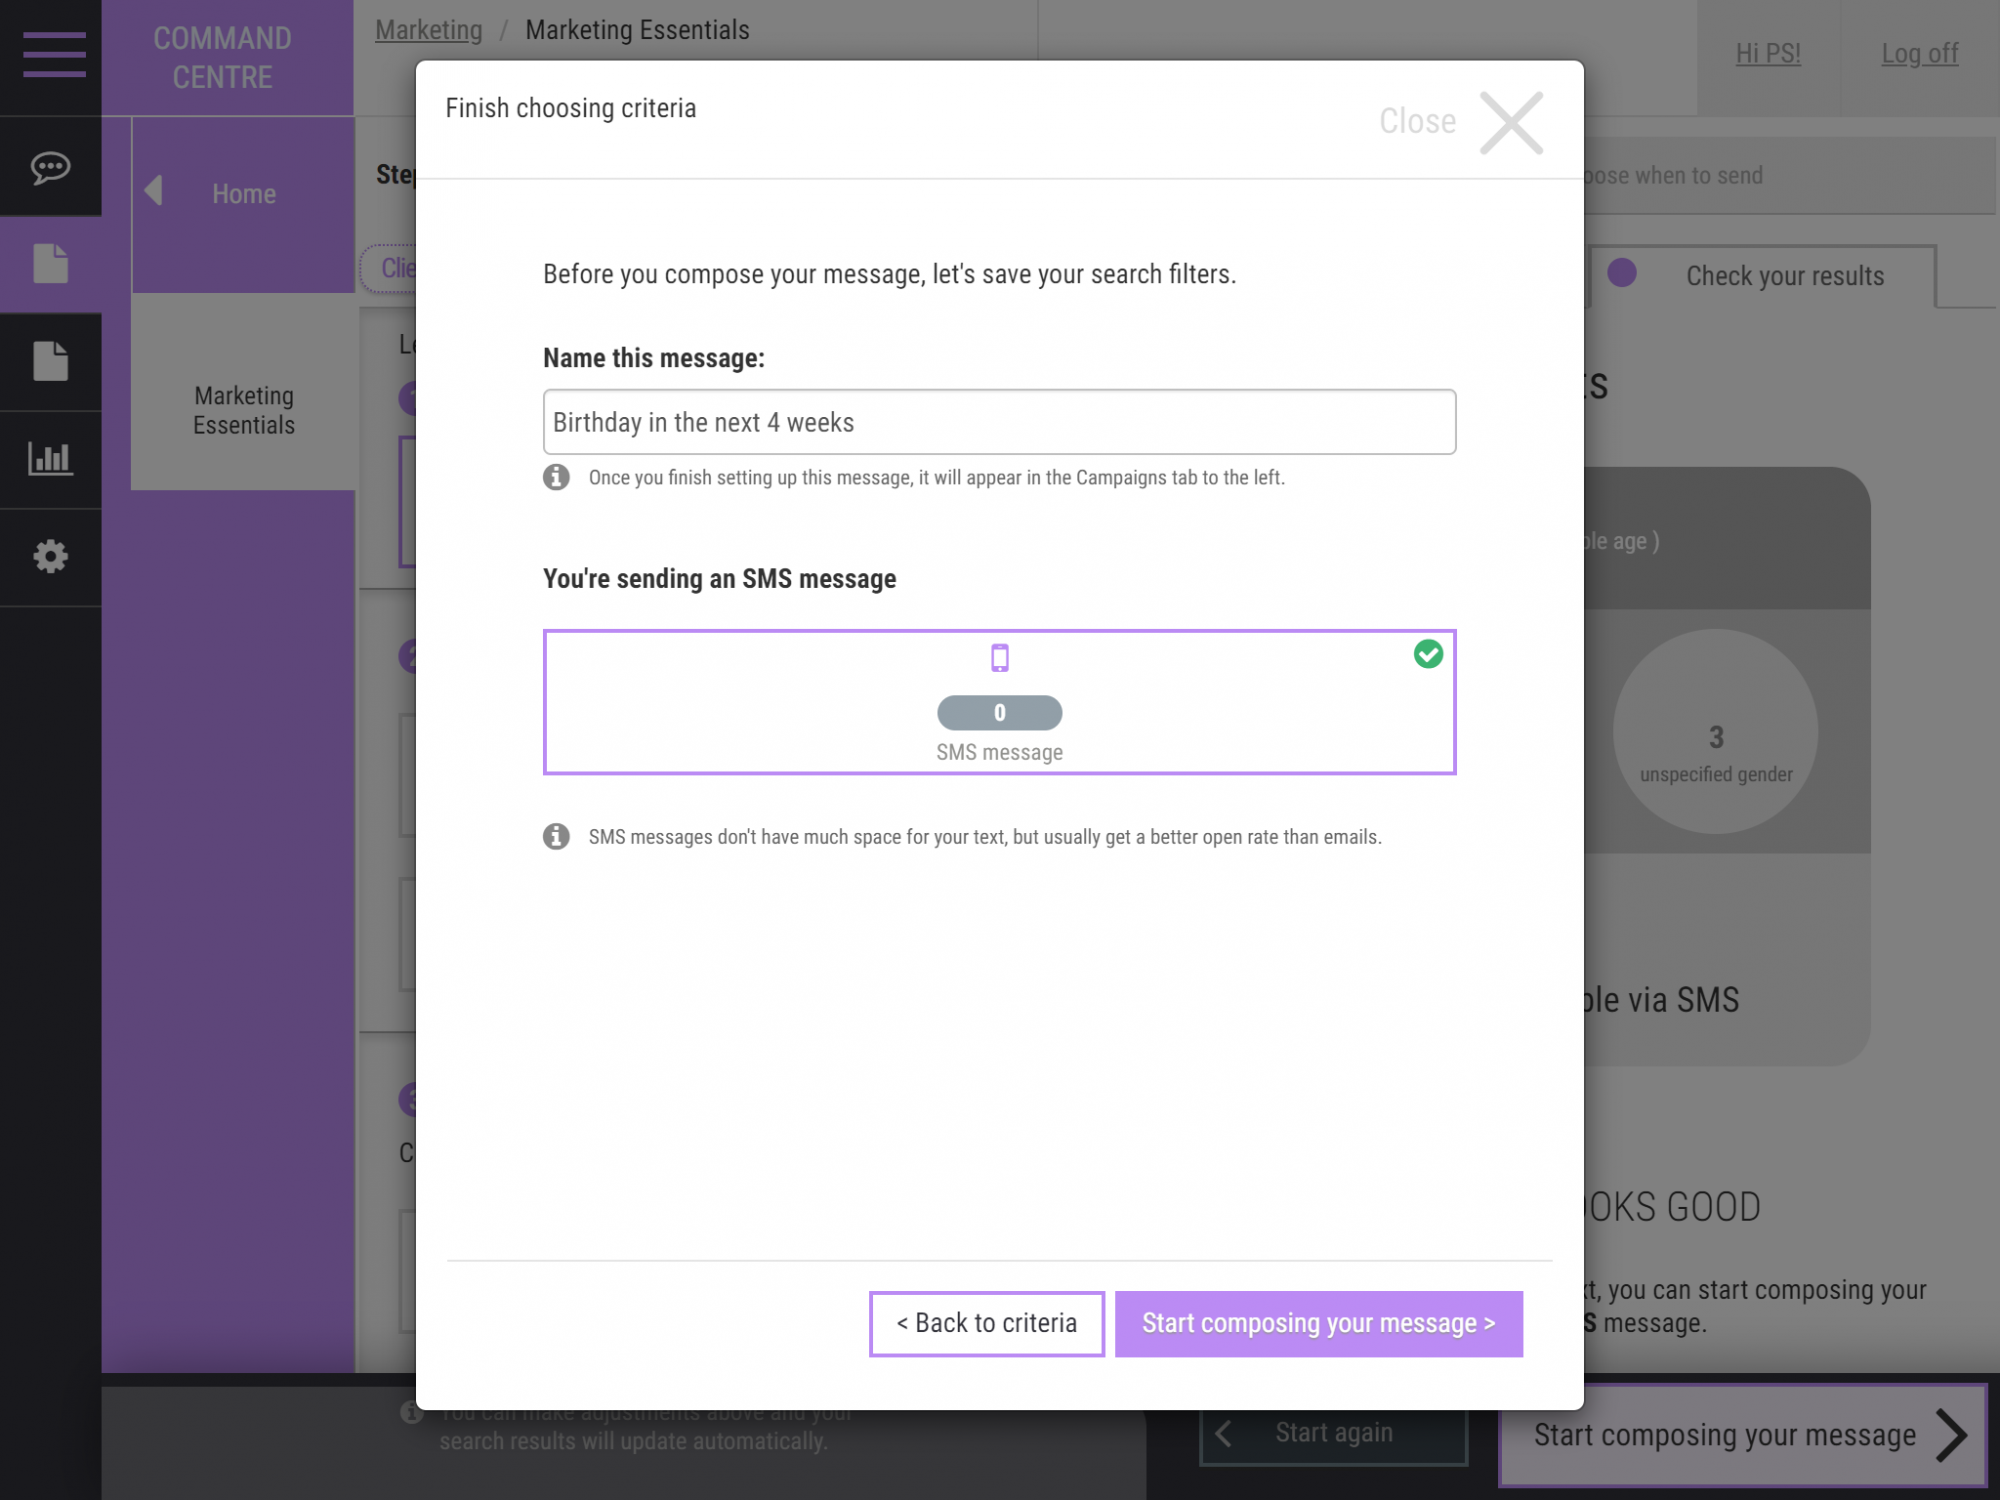This screenshot has width=2000, height=1500.
Task: Click the Home back arrow
Action: point(154,191)
